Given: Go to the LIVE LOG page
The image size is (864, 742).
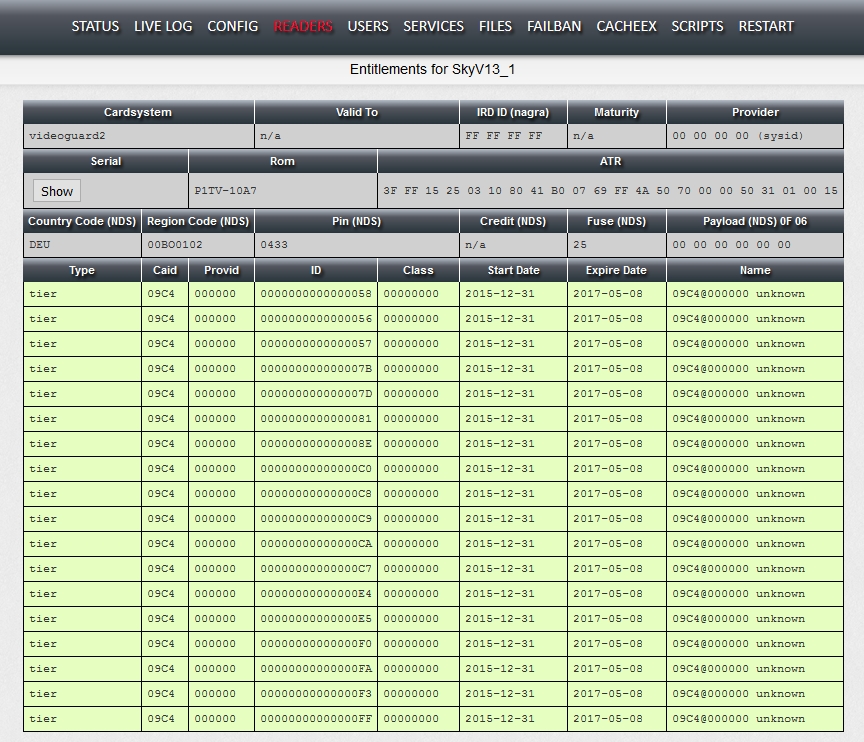Looking at the screenshot, I should (x=163, y=26).
